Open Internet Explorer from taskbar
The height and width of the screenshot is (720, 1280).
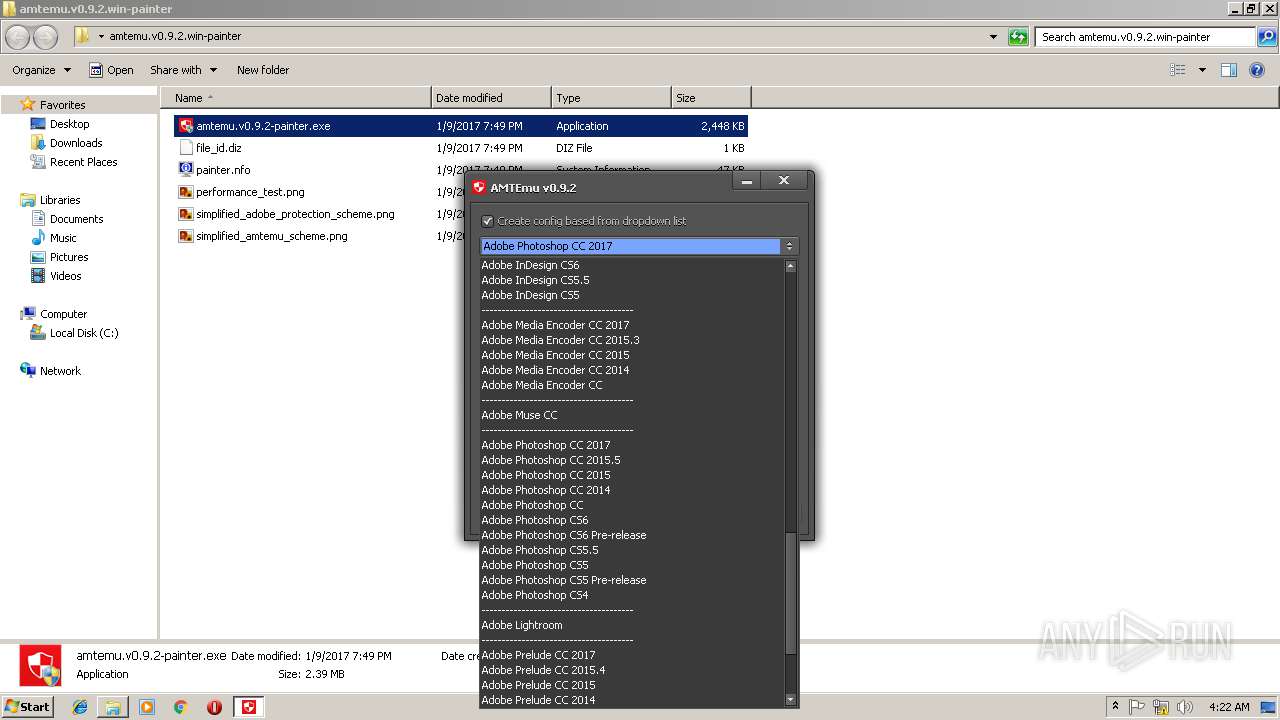coord(80,707)
